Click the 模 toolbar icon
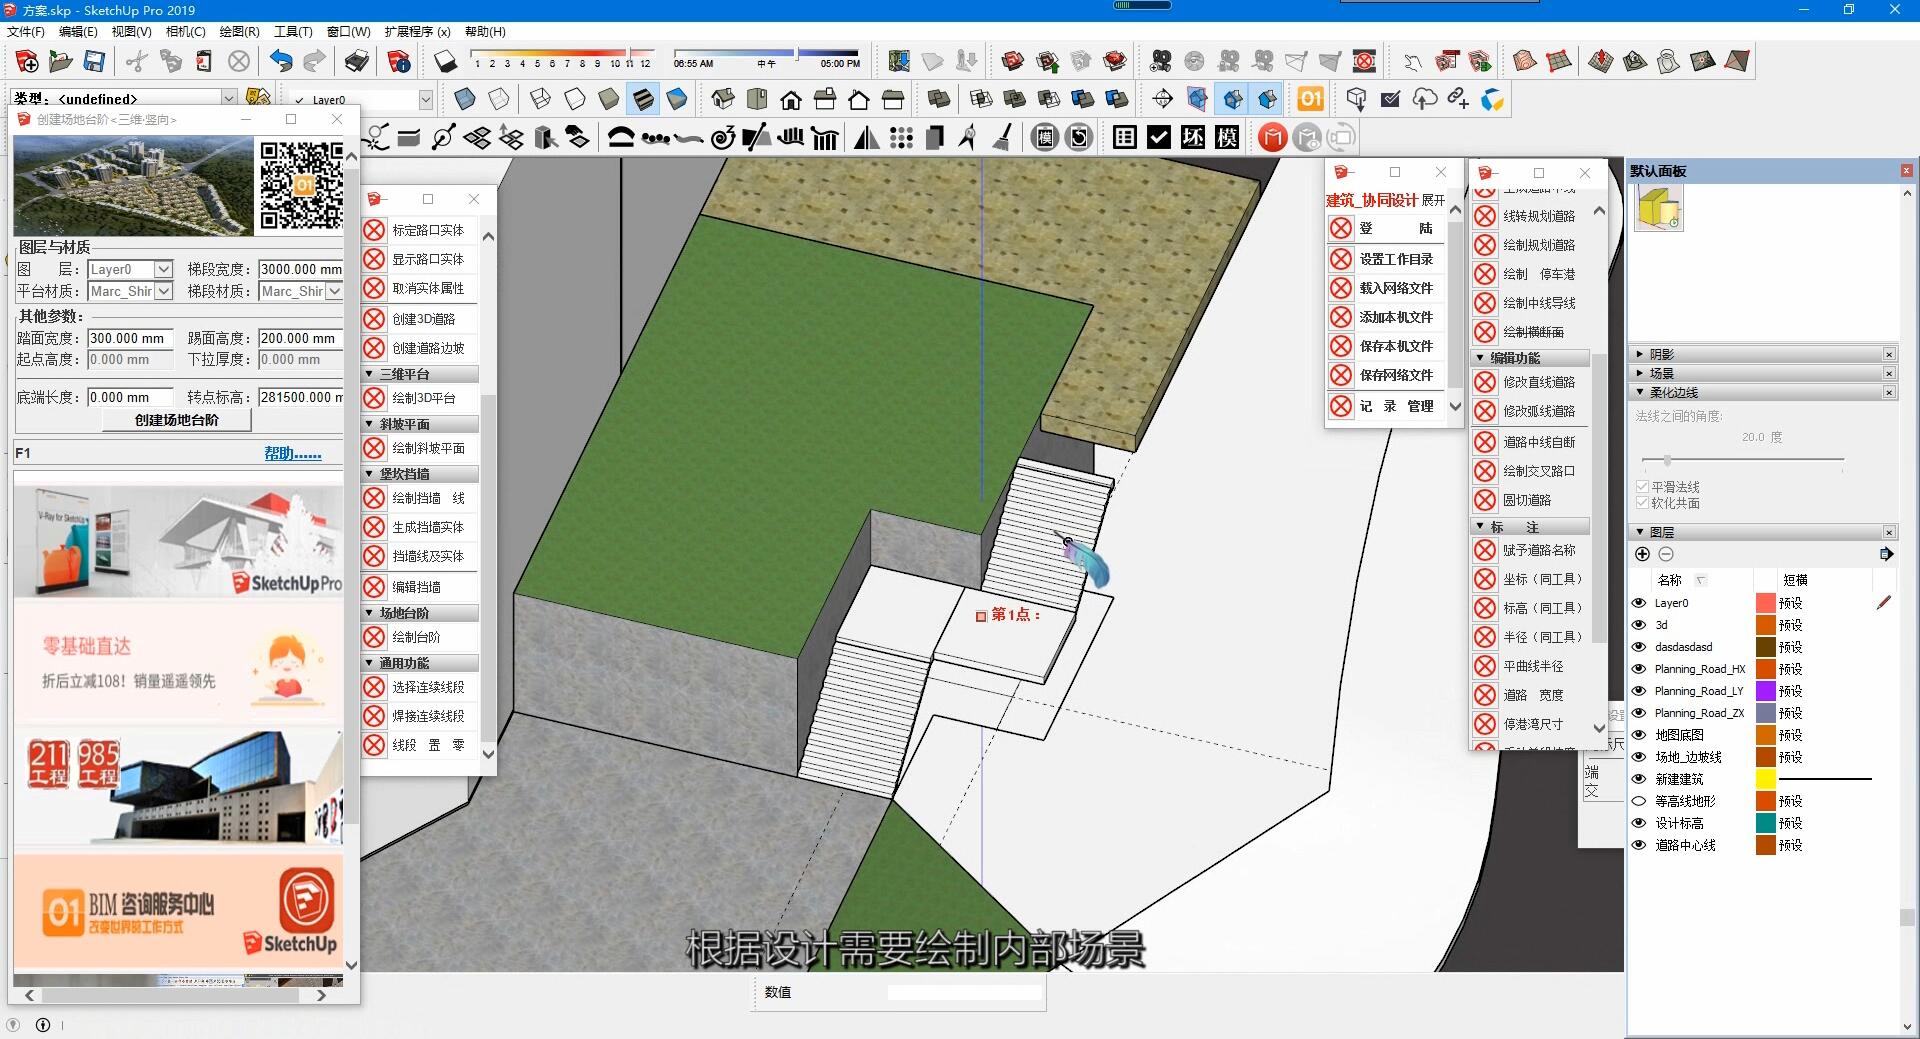Screen dimensions: 1920x1039 click(x=1227, y=137)
